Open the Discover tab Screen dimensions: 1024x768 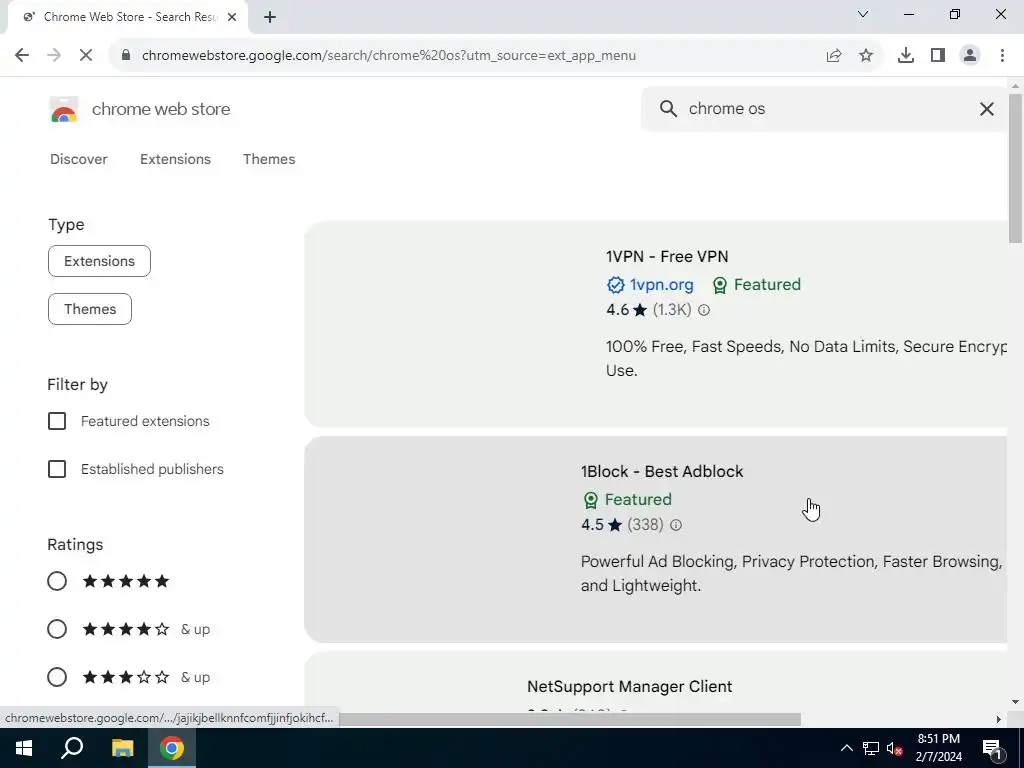click(x=78, y=159)
